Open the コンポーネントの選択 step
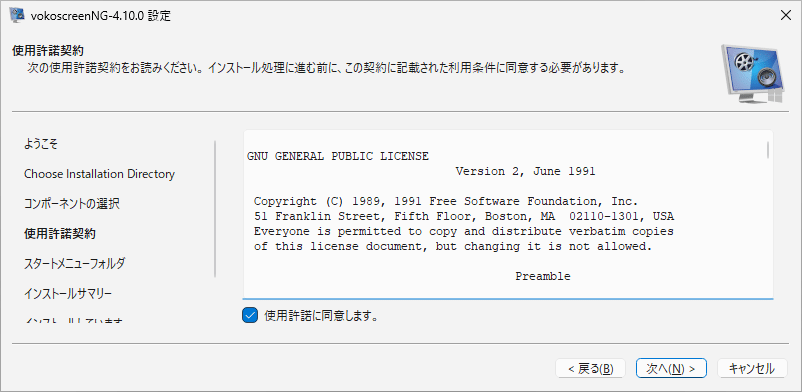Viewport: 802px width, 392px height. 72,204
